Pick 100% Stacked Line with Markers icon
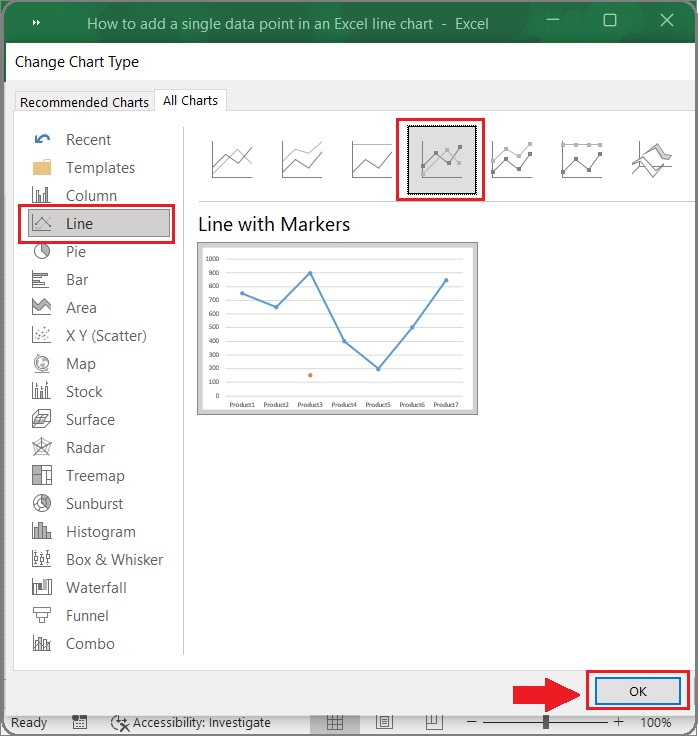Viewport: 700px width, 736px height. tap(582, 159)
